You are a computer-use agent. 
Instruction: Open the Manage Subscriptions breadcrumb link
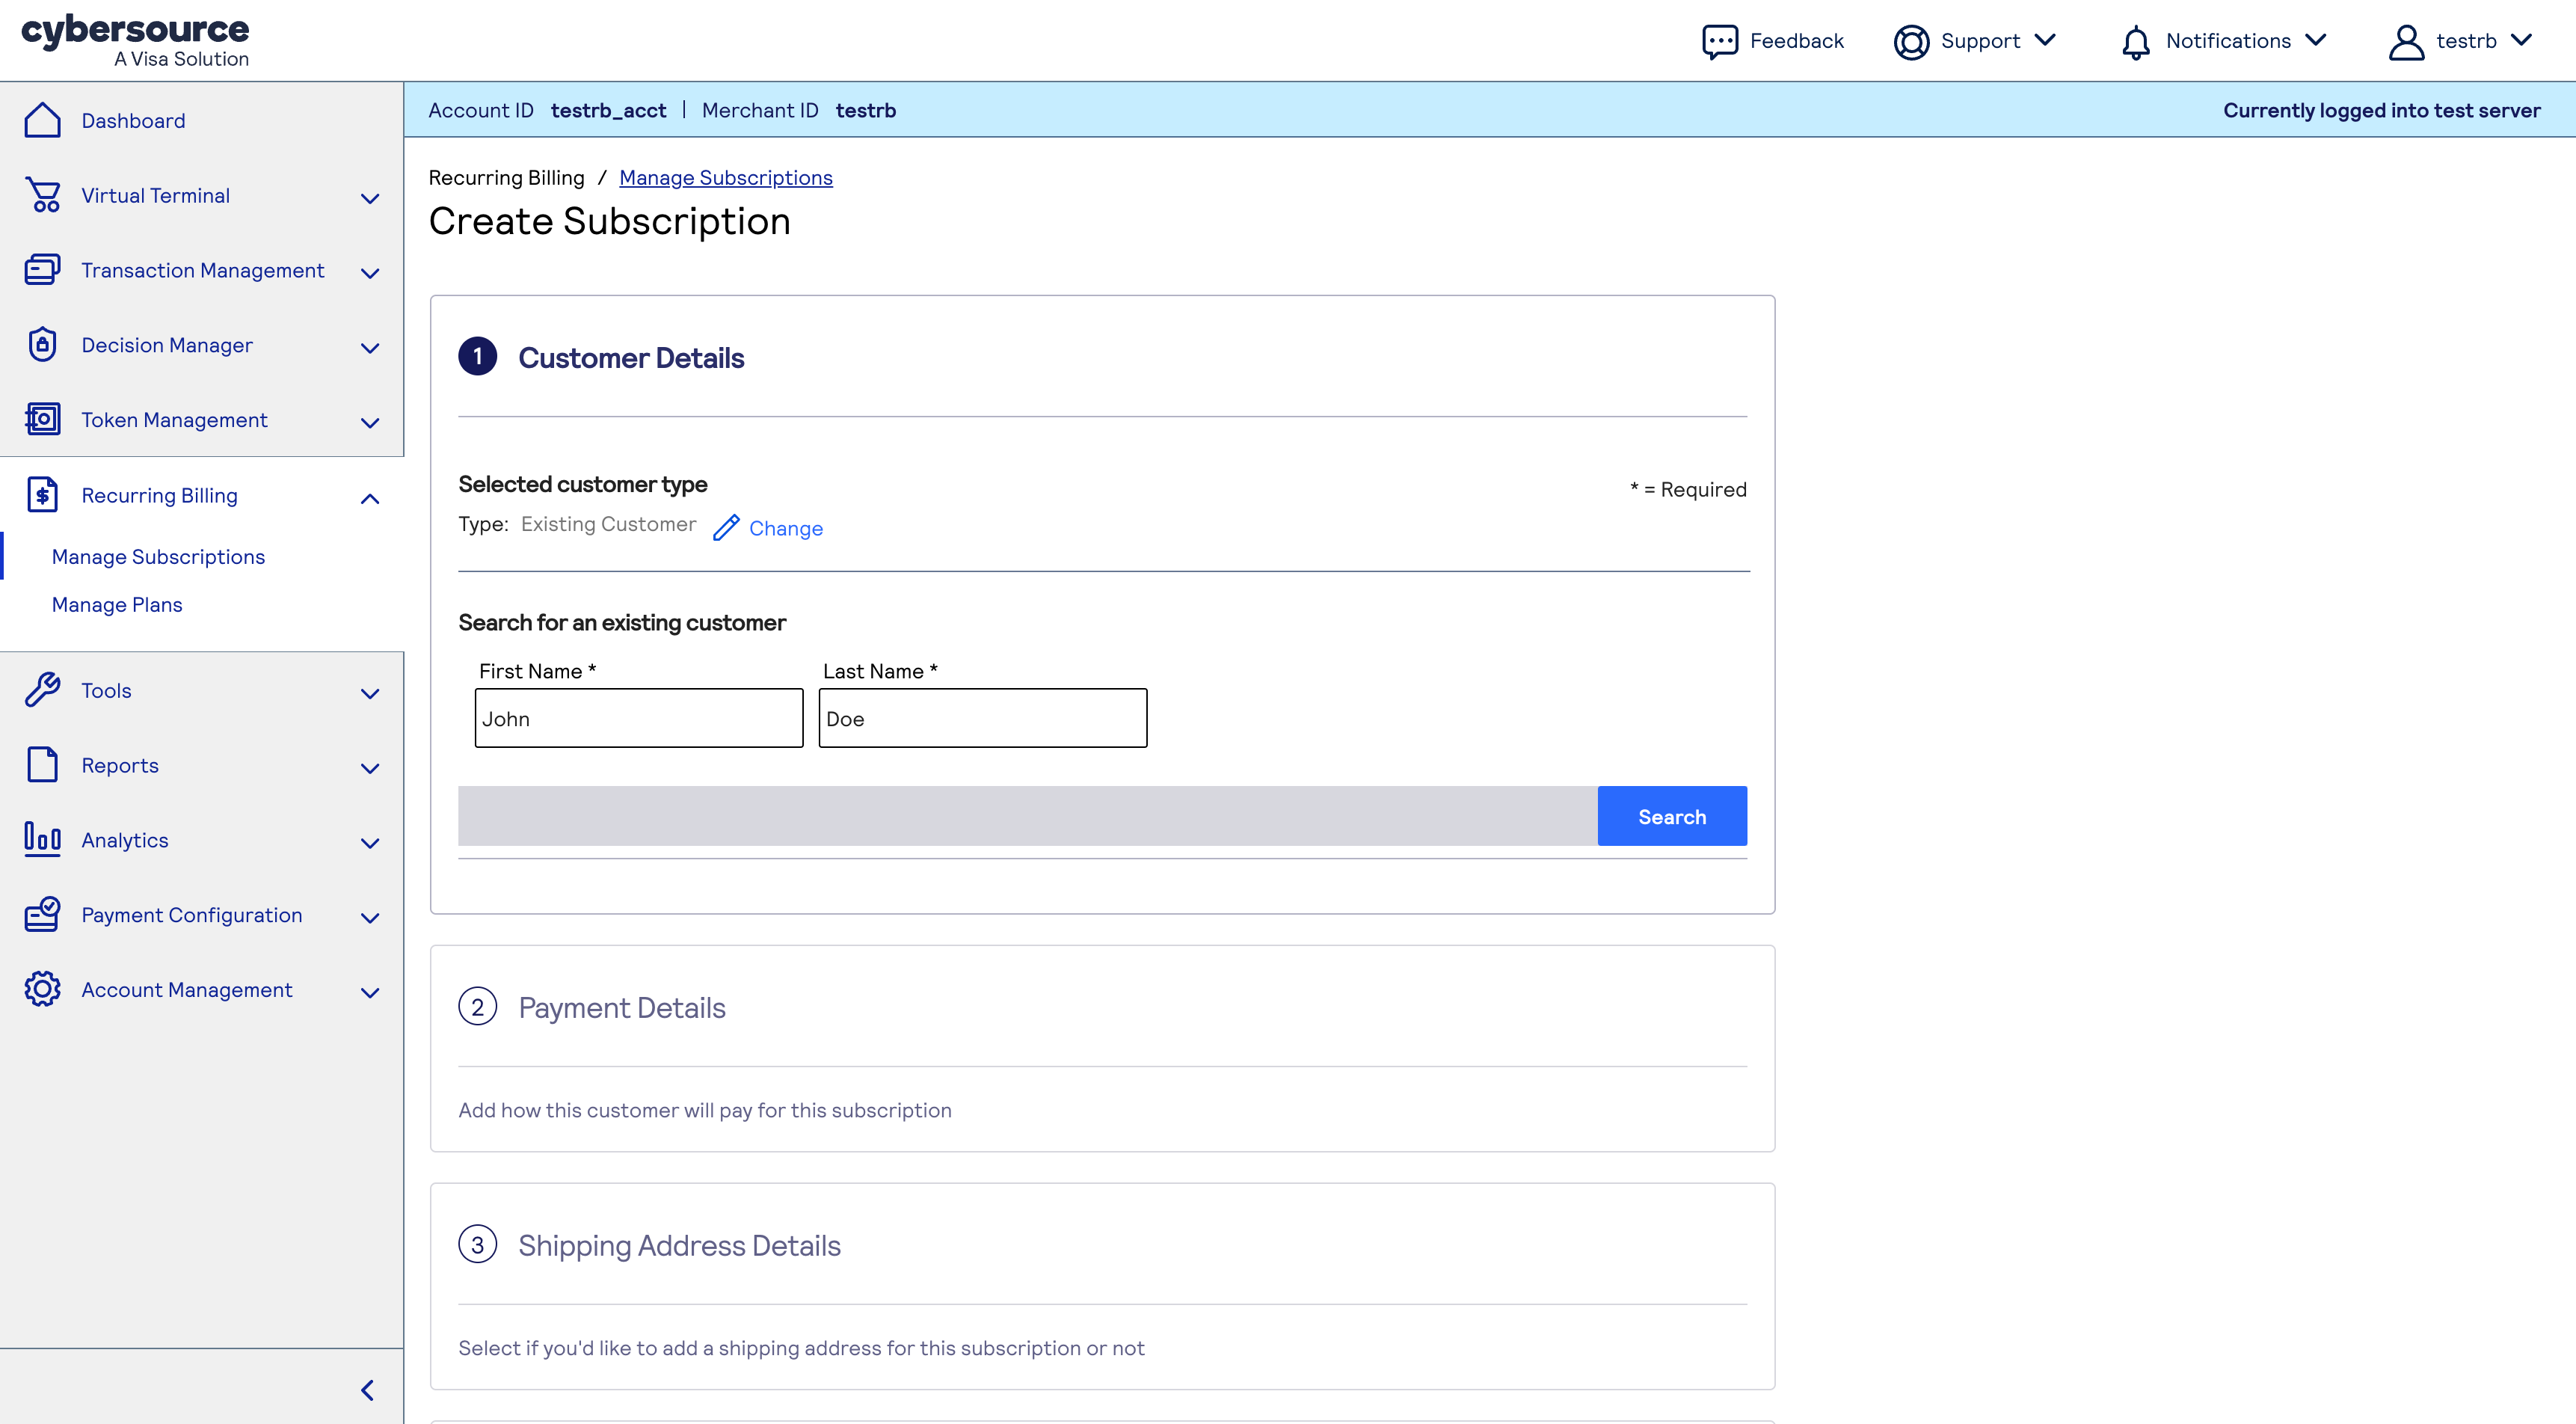point(726,177)
